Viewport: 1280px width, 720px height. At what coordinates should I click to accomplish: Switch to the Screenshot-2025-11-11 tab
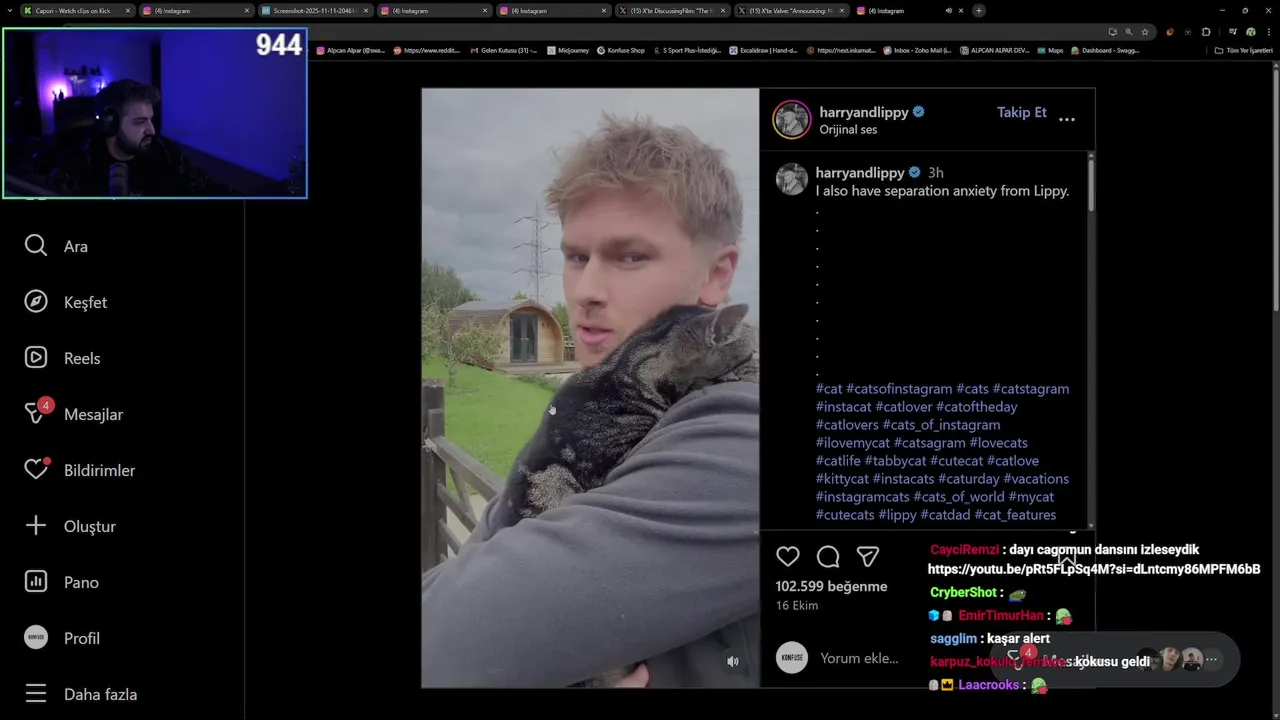point(315,11)
